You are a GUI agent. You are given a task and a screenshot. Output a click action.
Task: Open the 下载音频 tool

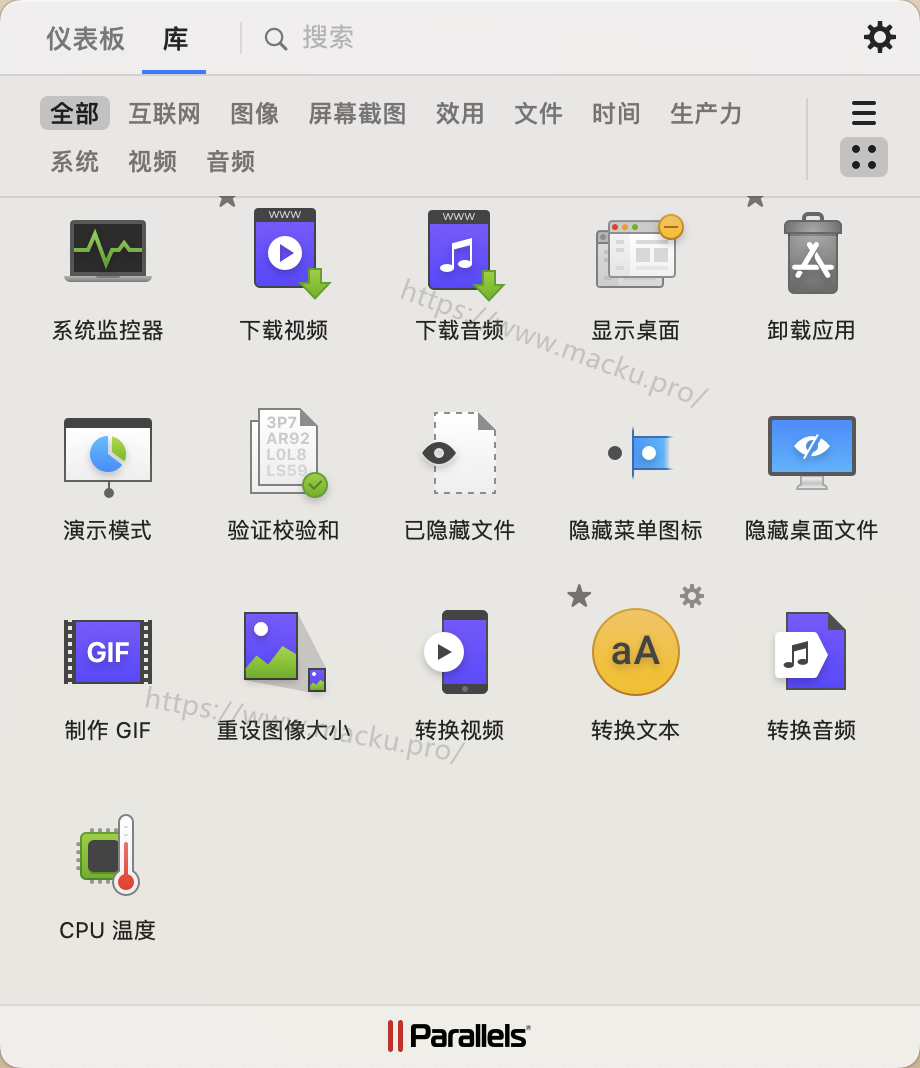pos(460,252)
